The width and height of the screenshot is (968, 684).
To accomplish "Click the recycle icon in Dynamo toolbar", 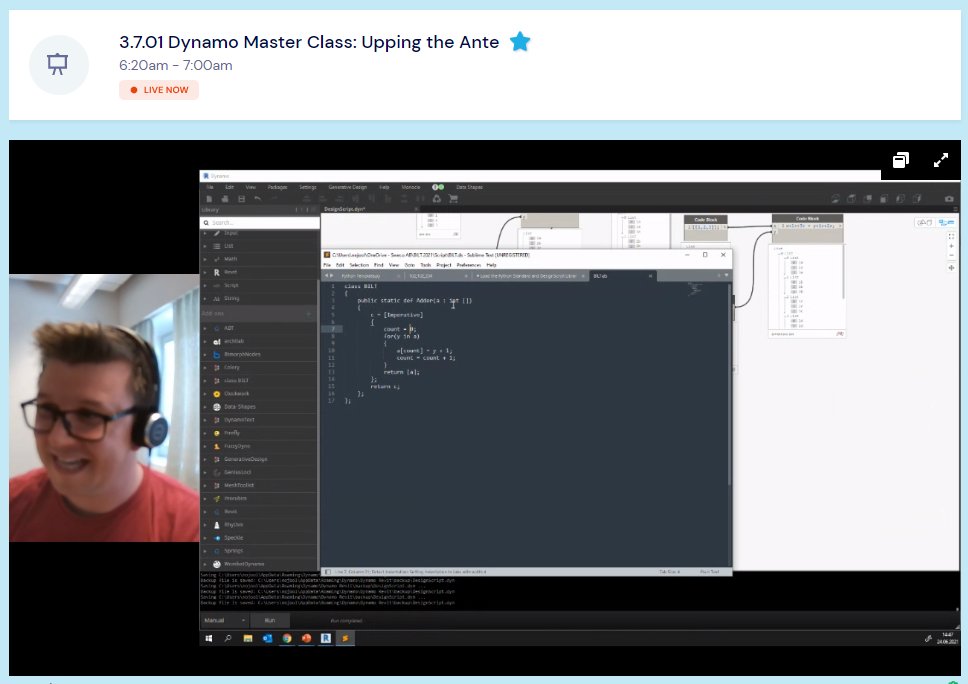I will click(436, 199).
